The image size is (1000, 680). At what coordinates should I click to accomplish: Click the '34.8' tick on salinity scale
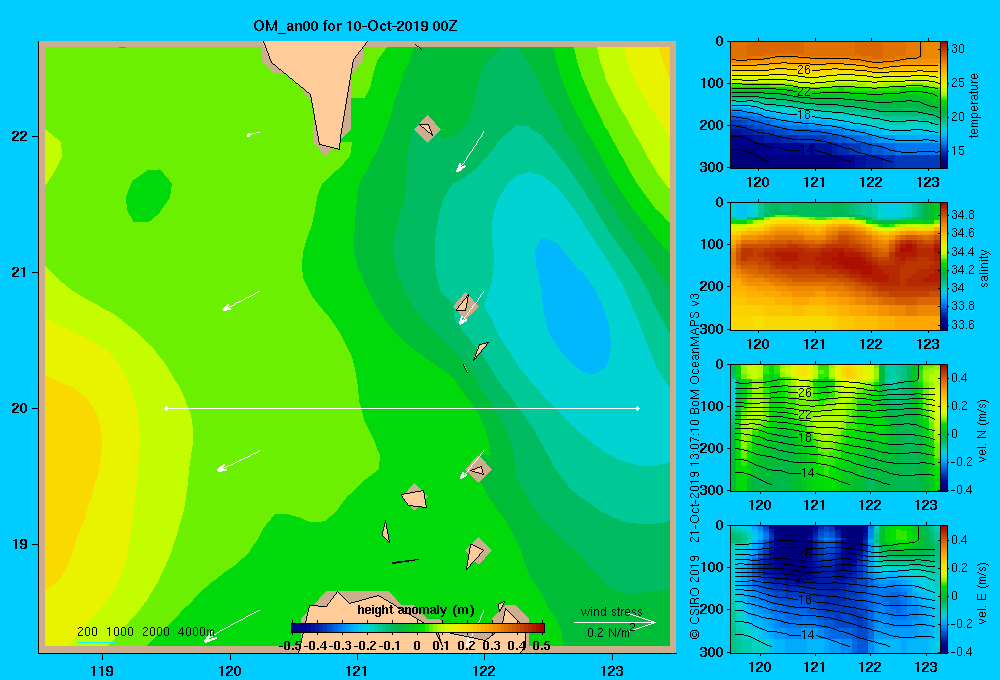962,214
